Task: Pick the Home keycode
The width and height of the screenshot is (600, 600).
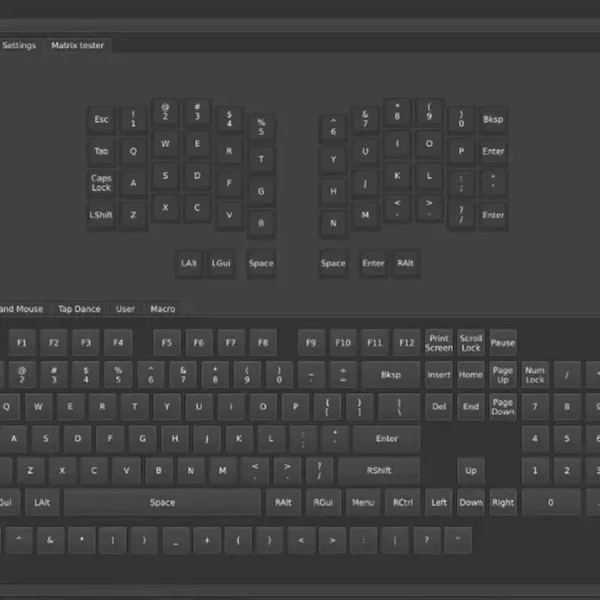Action: (471, 375)
